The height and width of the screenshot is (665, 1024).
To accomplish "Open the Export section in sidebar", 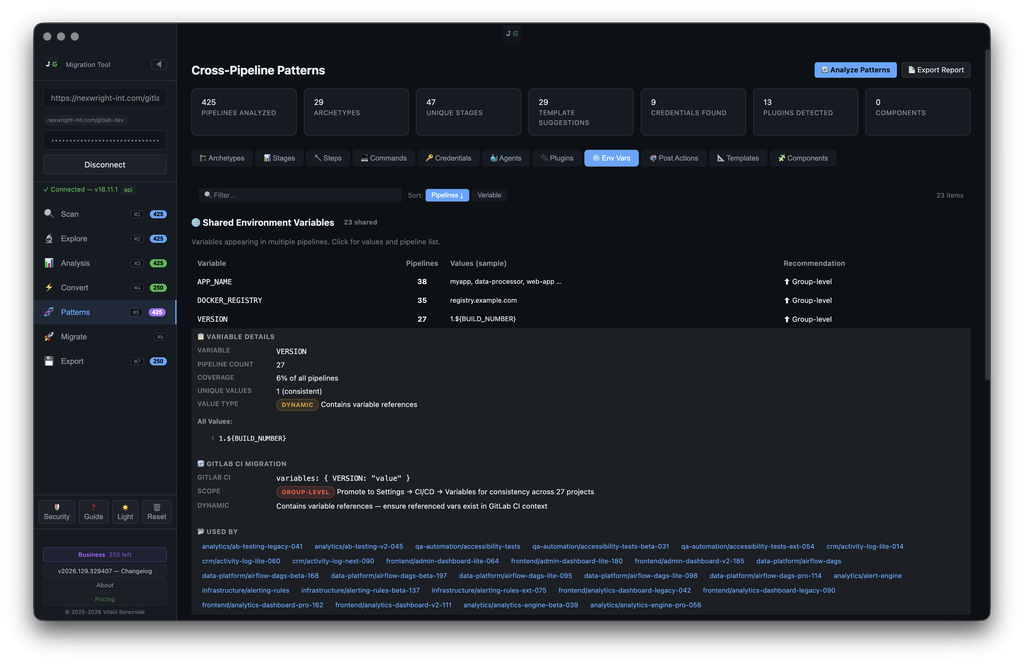I will pyautogui.click(x=104, y=361).
